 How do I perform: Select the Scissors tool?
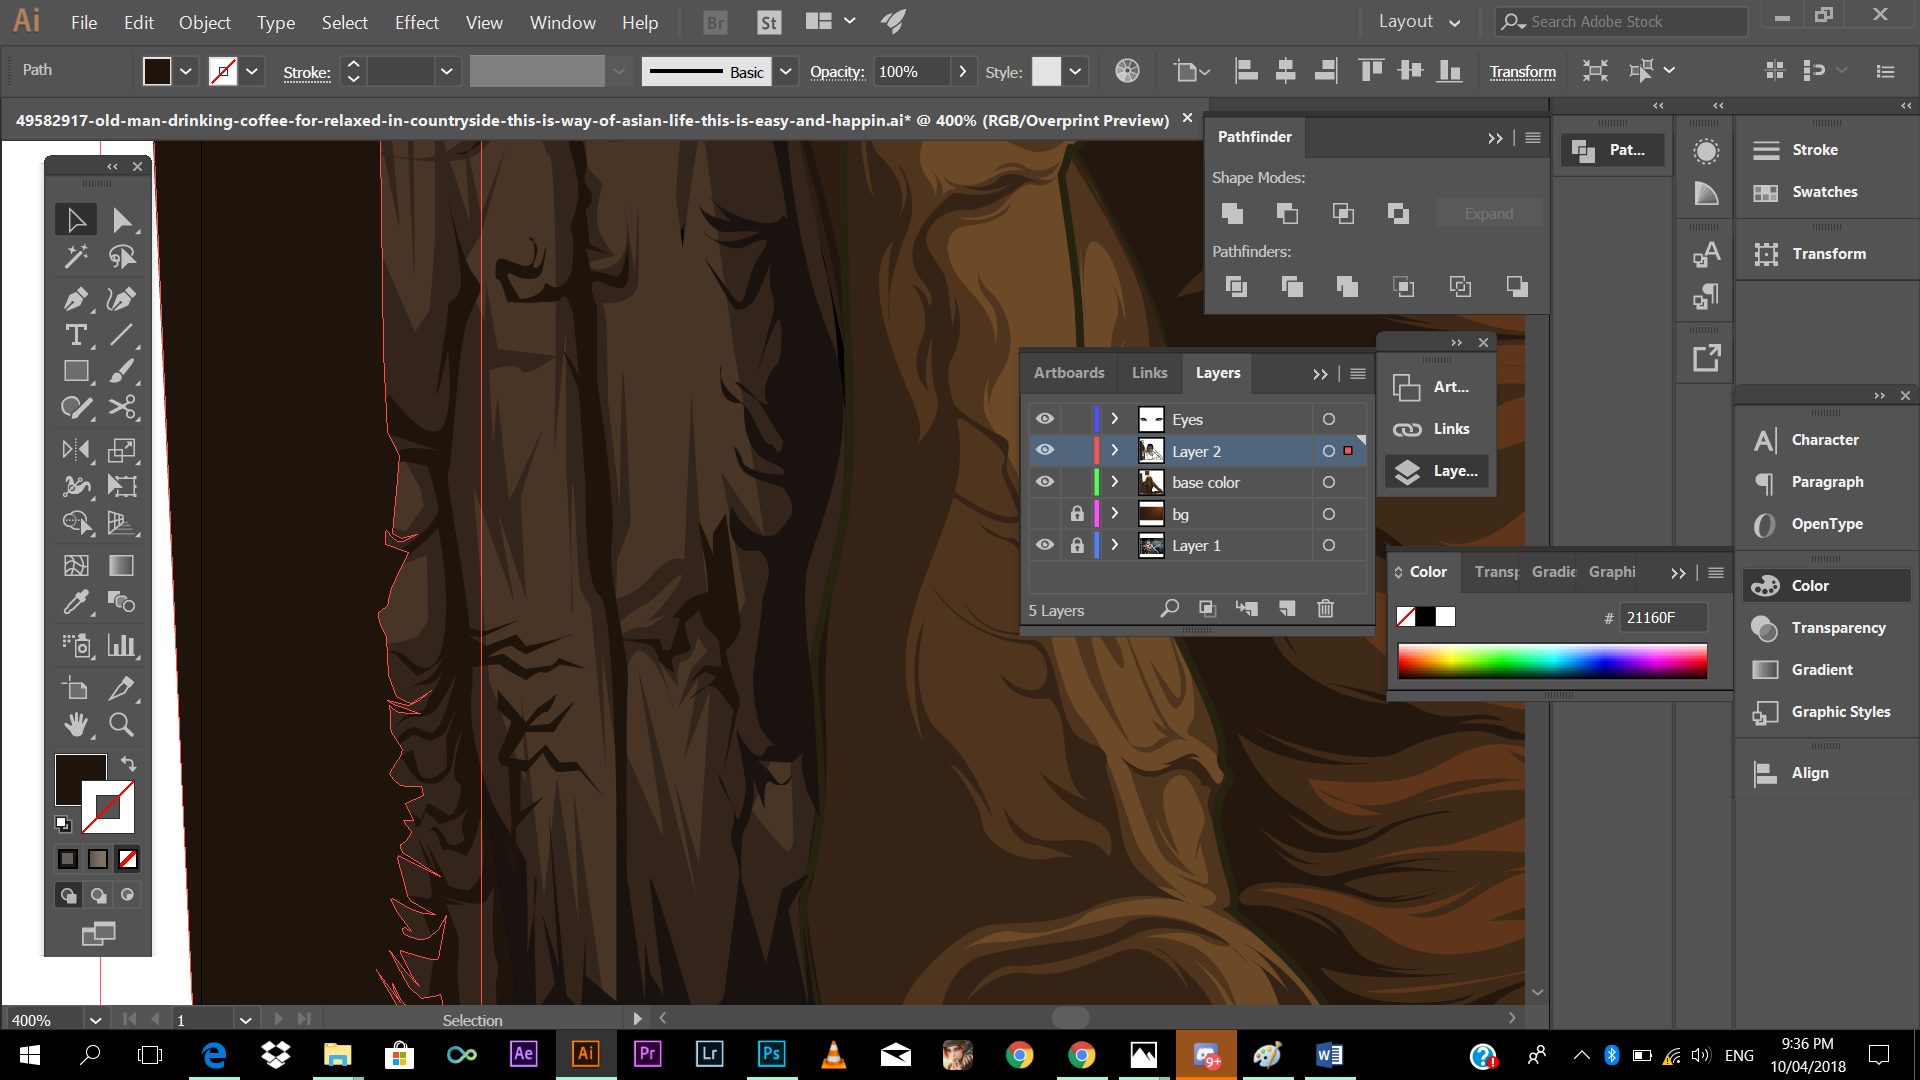tap(122, 407)
